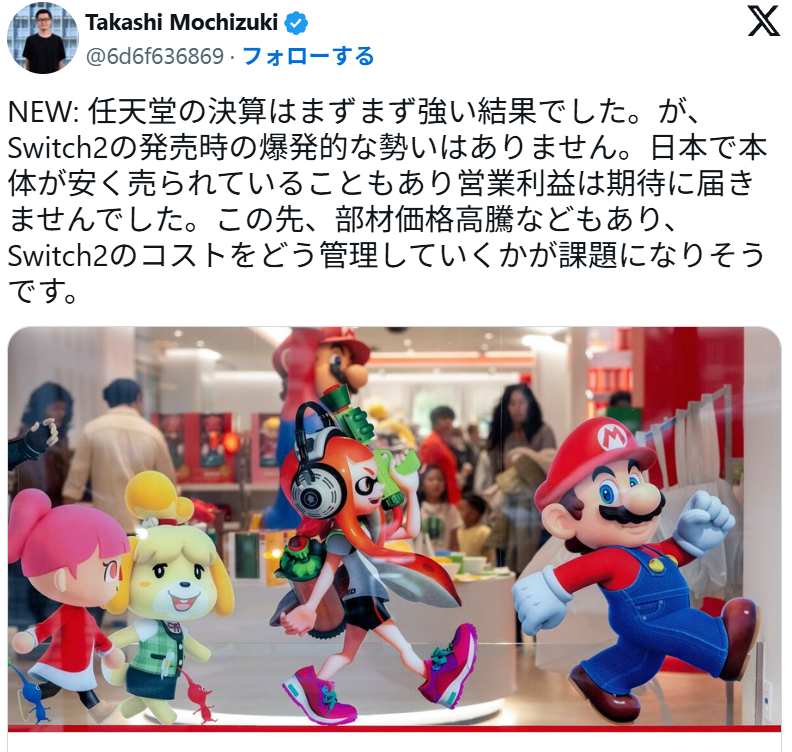This screenshot has height=752, width=792.
Task: Open Takashi Mochizuki's profile picture
Action: (43, 38)
